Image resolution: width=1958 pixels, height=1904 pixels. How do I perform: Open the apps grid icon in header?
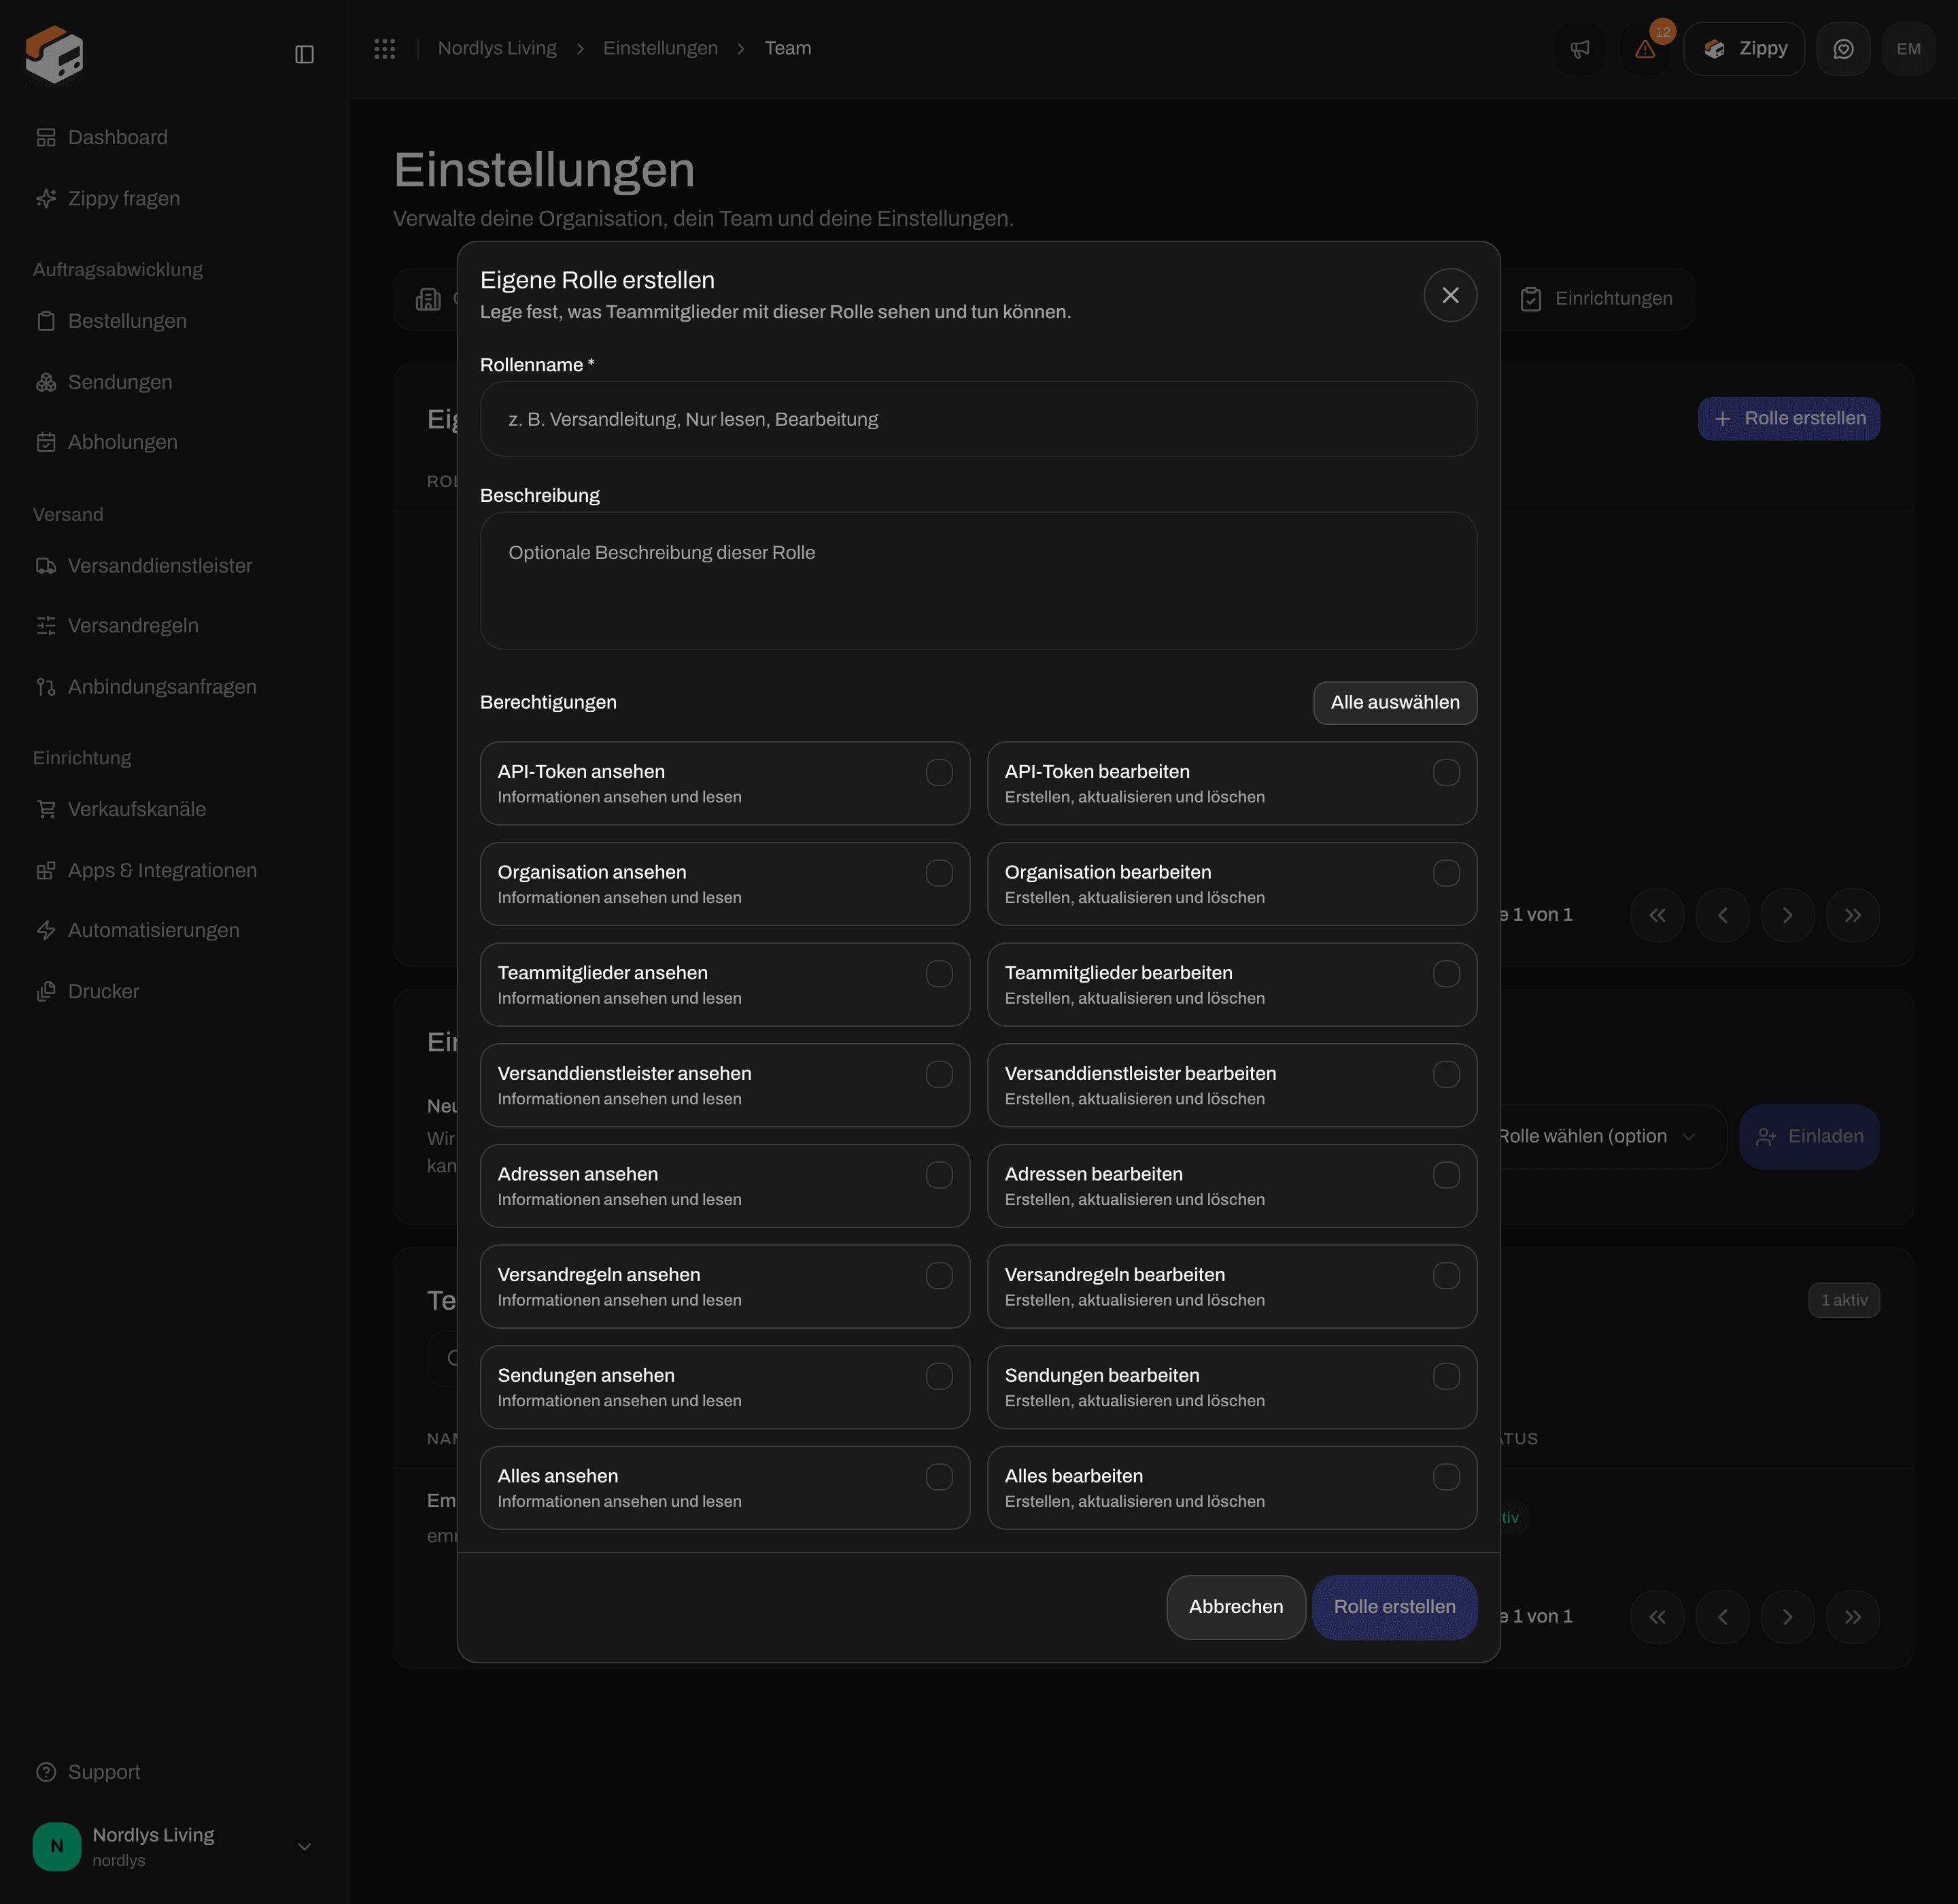pos(385,49)
